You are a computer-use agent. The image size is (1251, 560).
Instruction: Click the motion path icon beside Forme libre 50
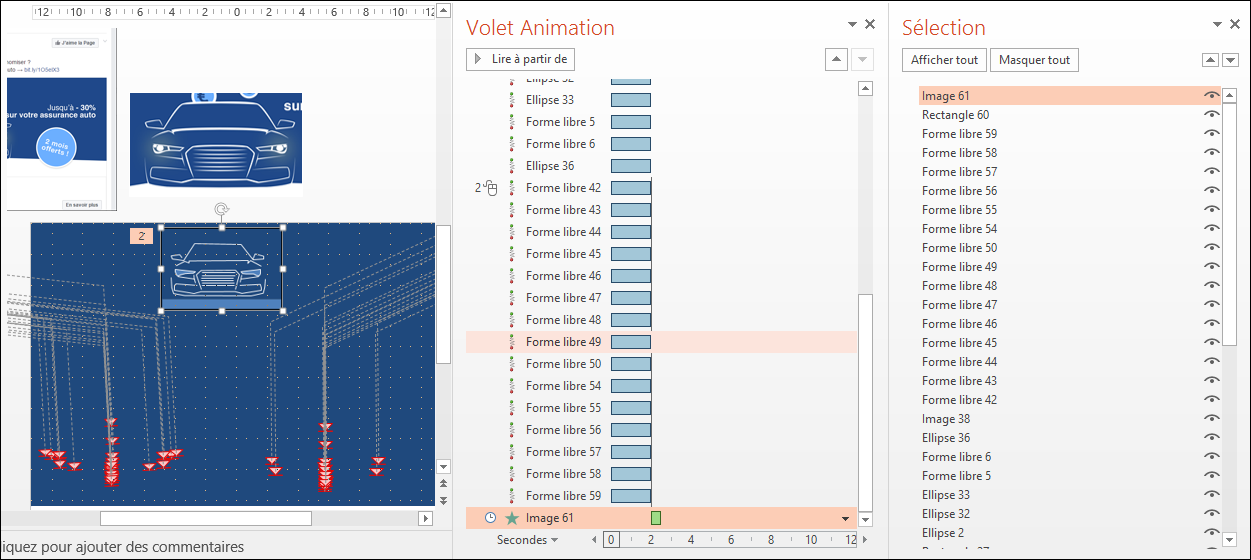pyautogui.click(x=512, y=364)
